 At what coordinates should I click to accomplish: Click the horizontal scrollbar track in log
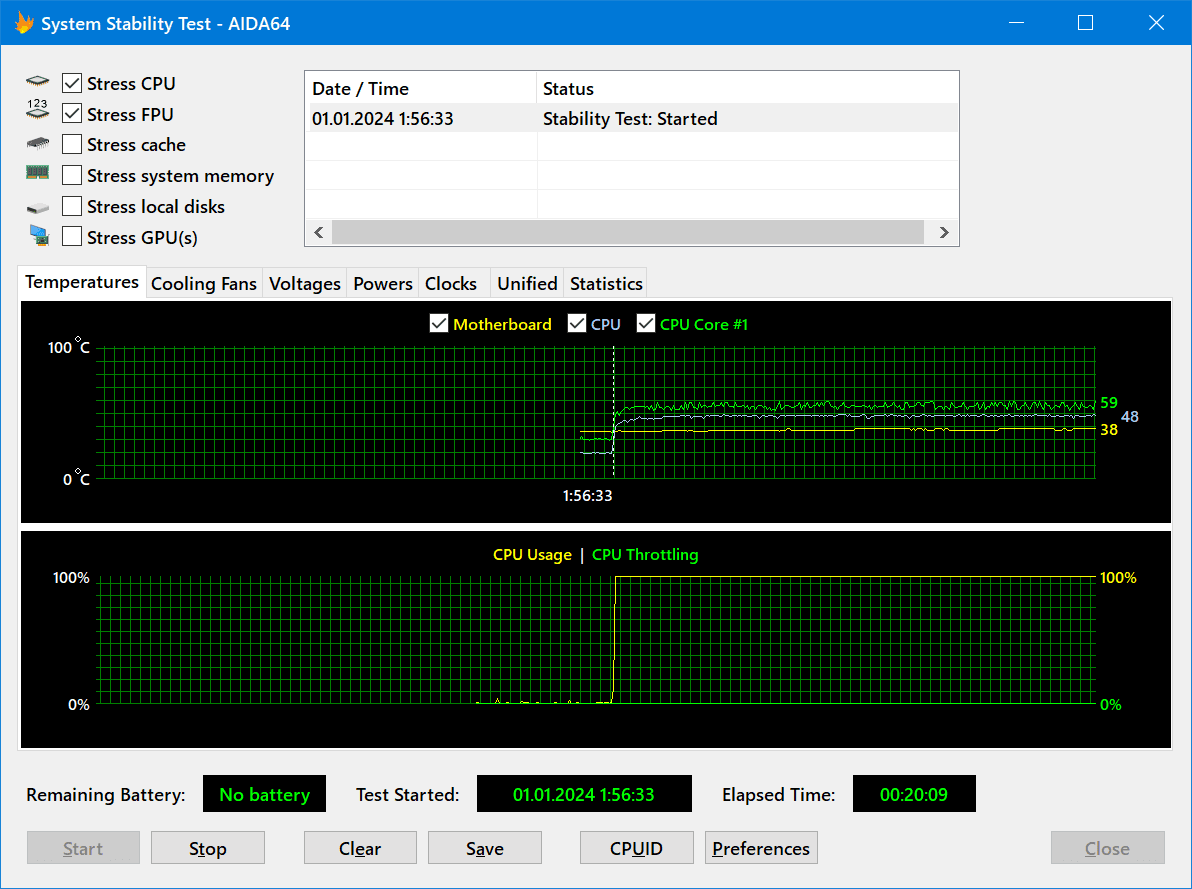[628, 233]
